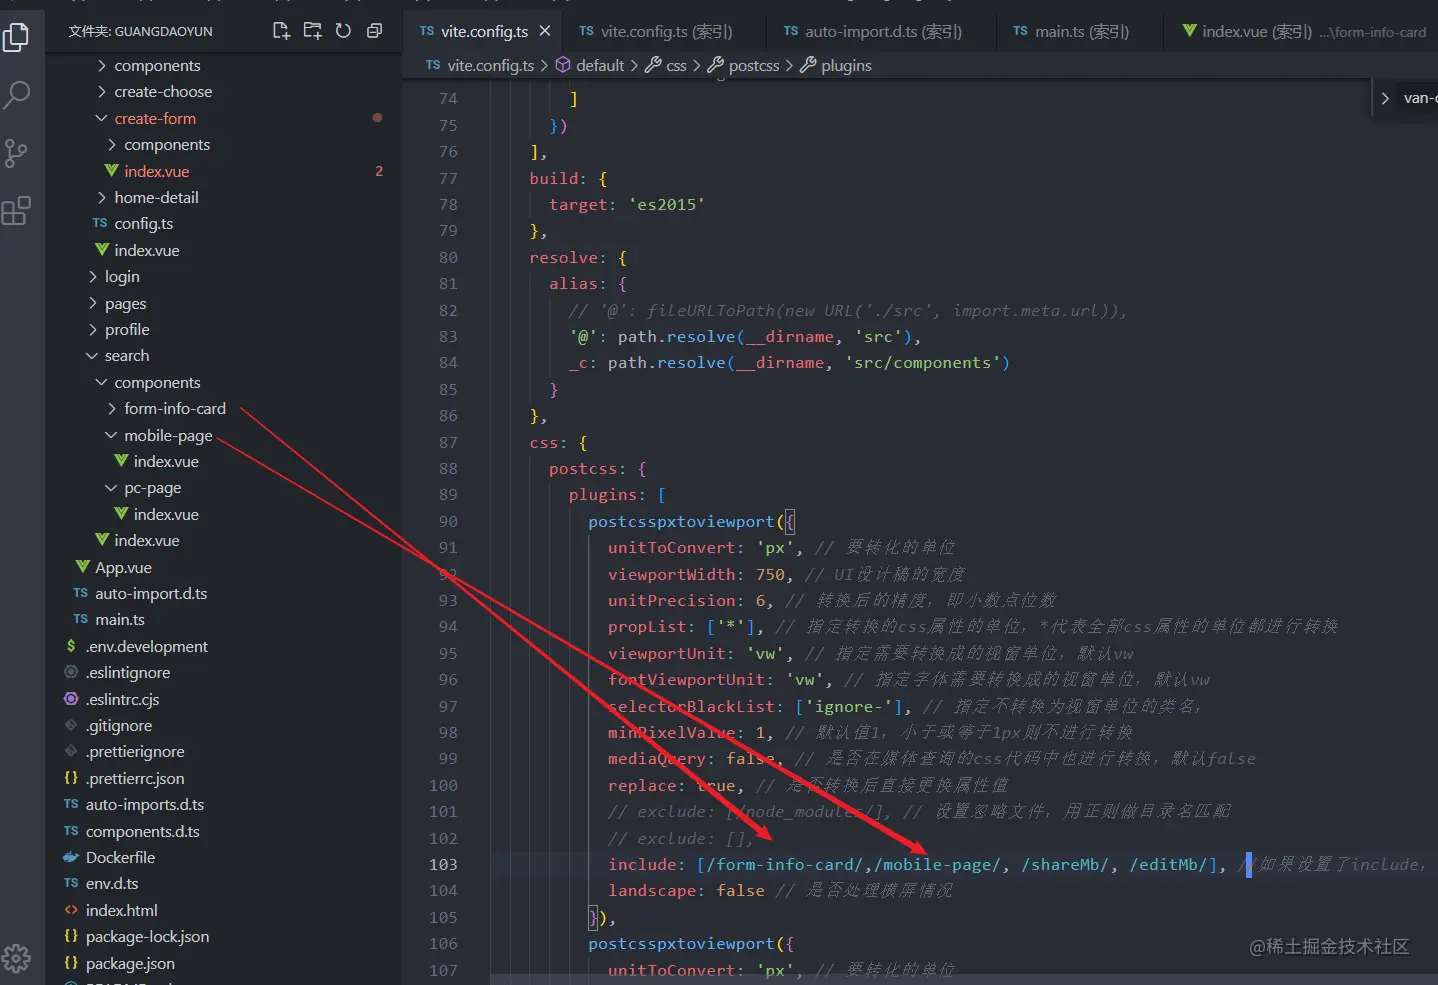Refresh the explorer file tree
This screenshot has width=1438, height=985.
point(343,31)
